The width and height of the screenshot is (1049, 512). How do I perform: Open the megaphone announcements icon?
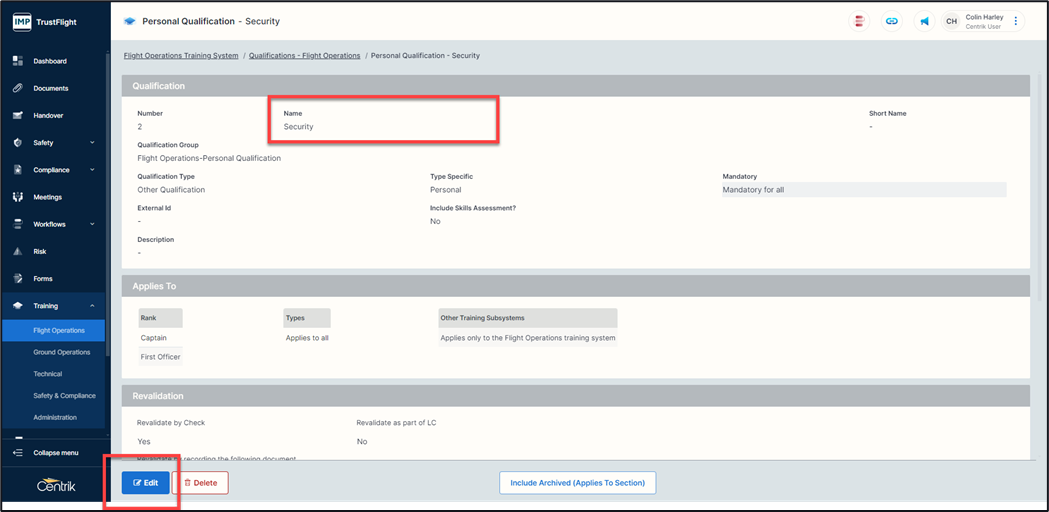click(x=924, y=21)
